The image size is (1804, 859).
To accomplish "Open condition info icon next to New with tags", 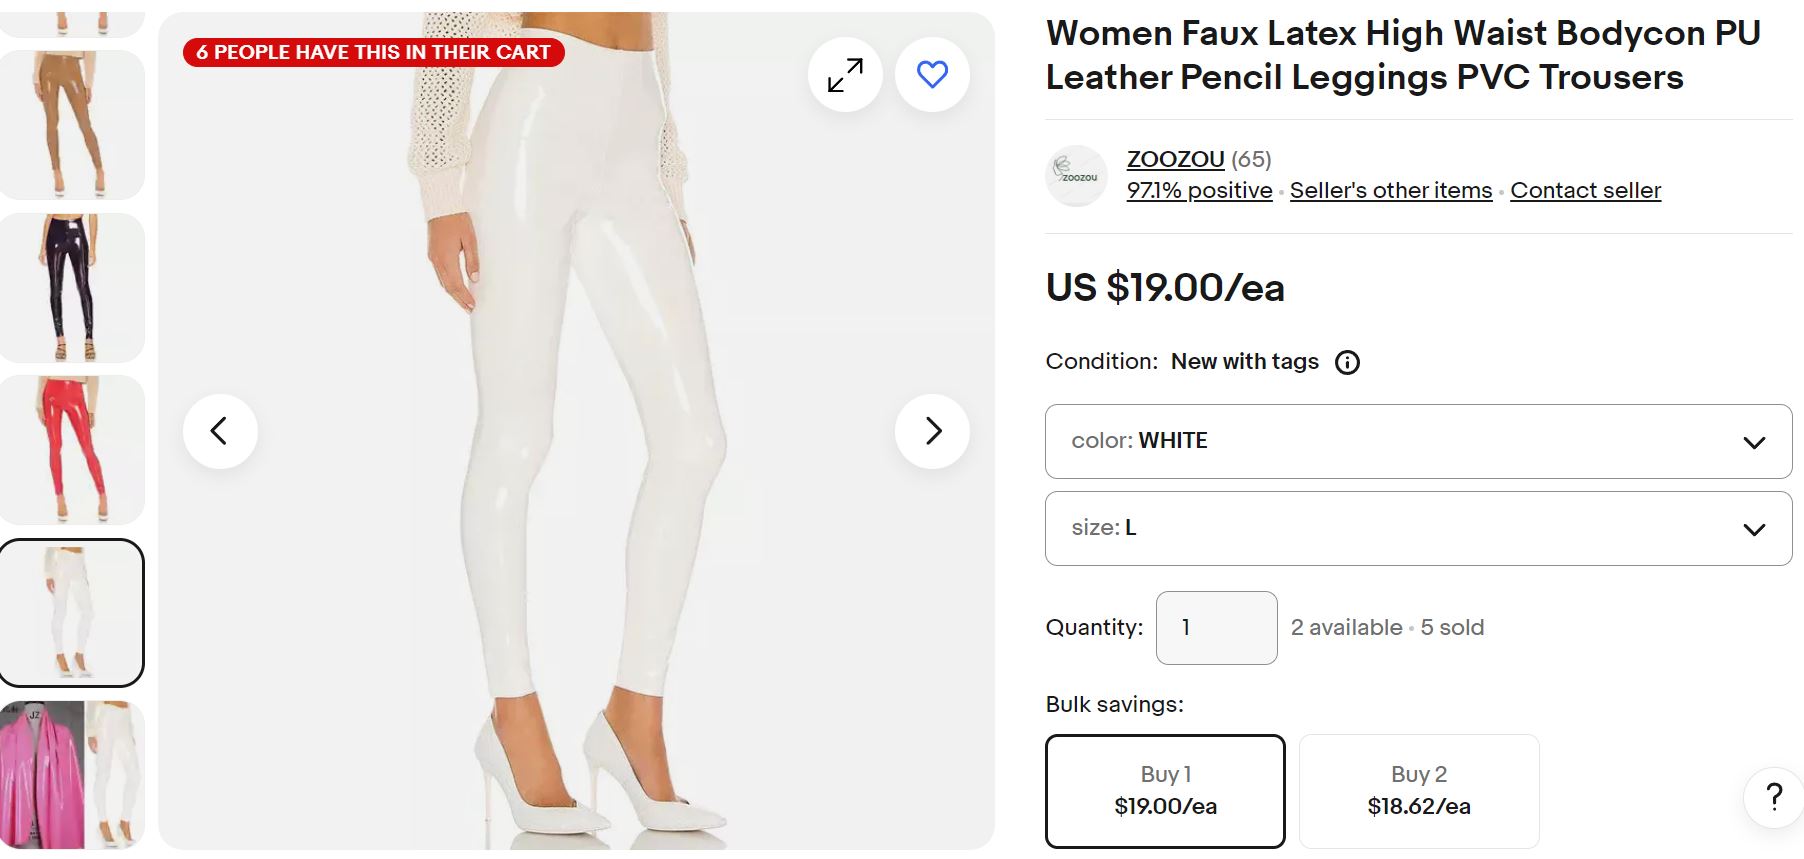I will pyautogui.click(x=1347, y=363).
